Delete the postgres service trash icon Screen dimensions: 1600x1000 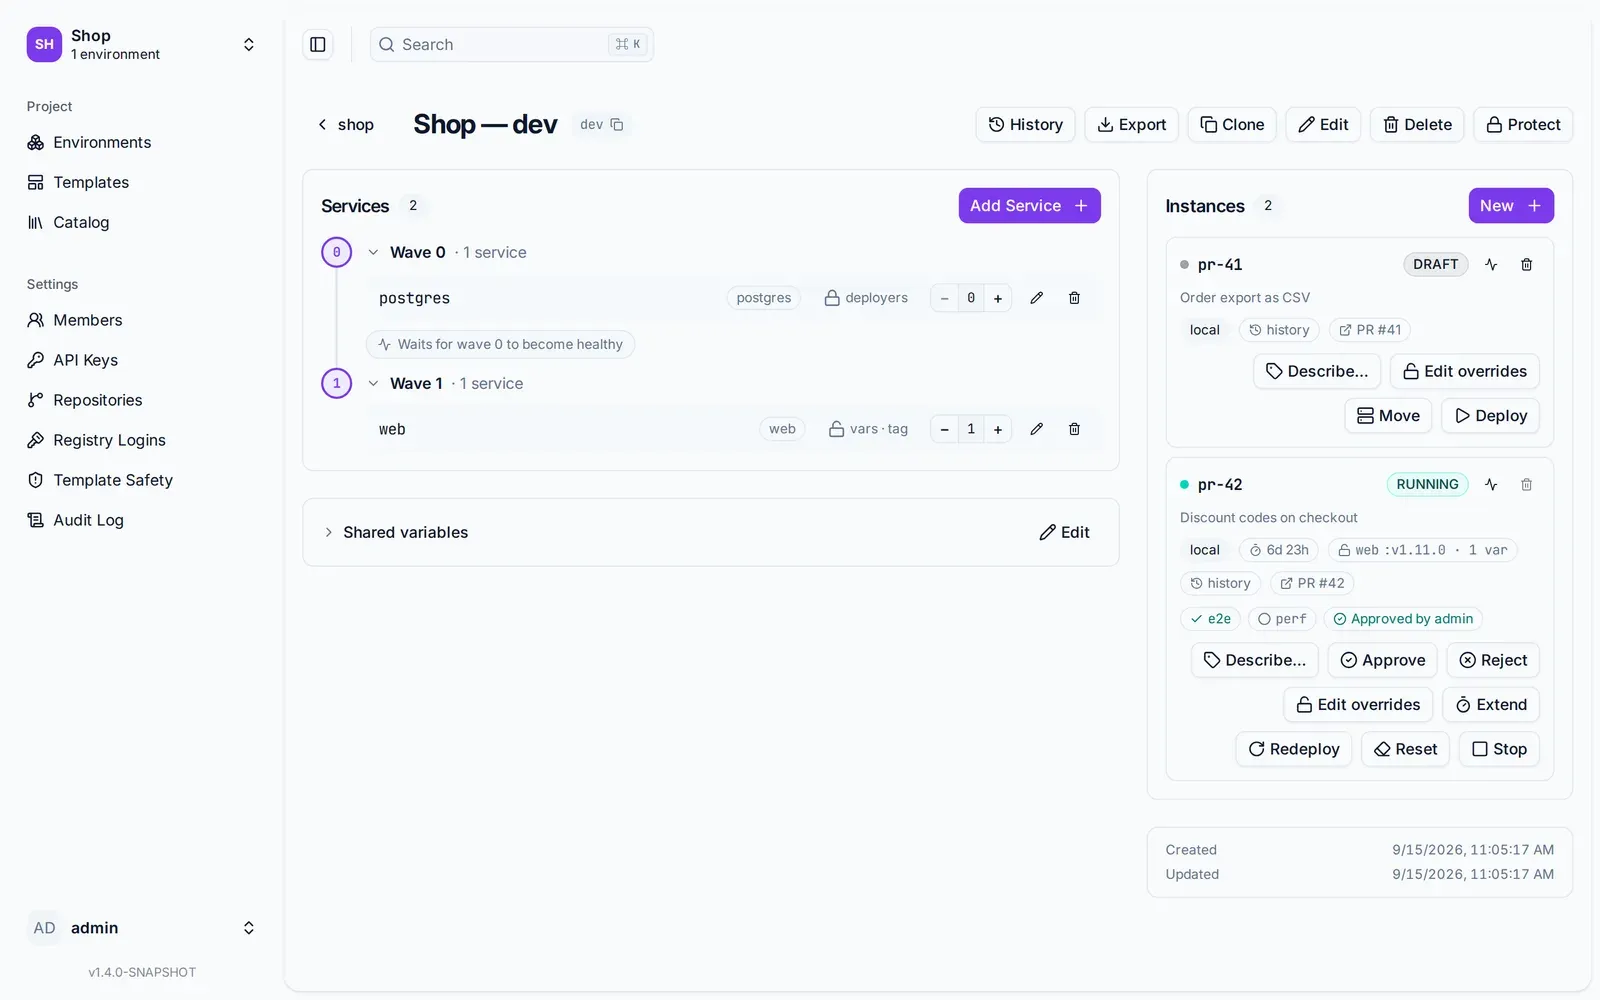pos(1074,298)
